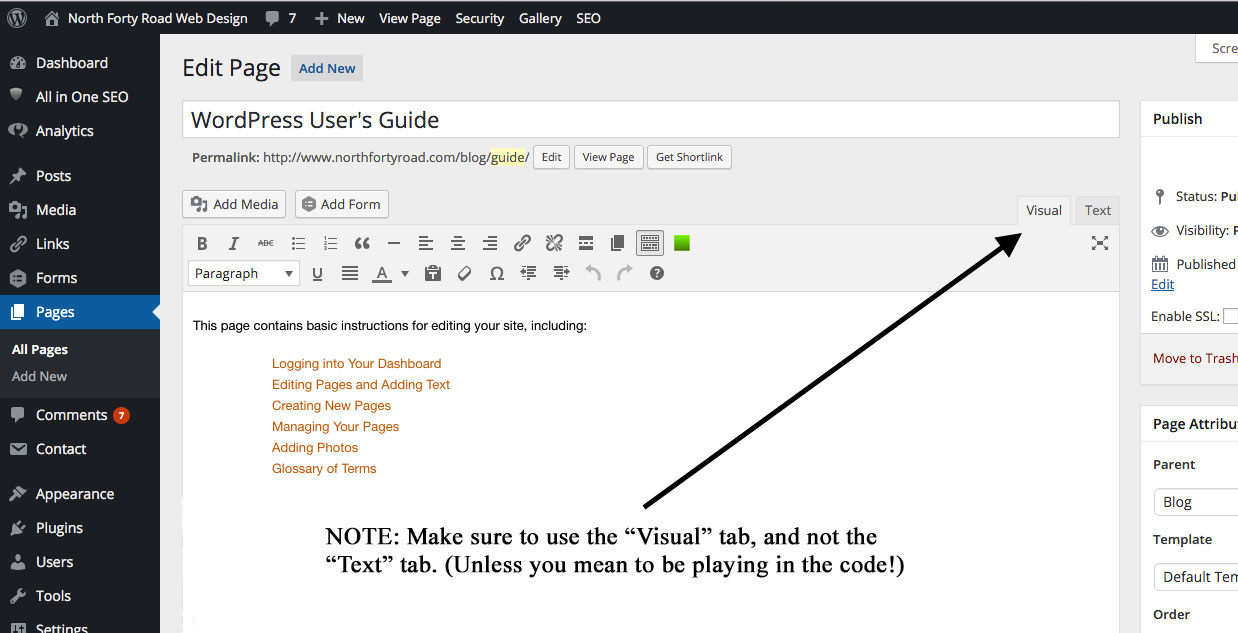The height and width of the screenshot is (633, 1238).
Task: Insert the Read More tag
Action: [x=586, y=243]
